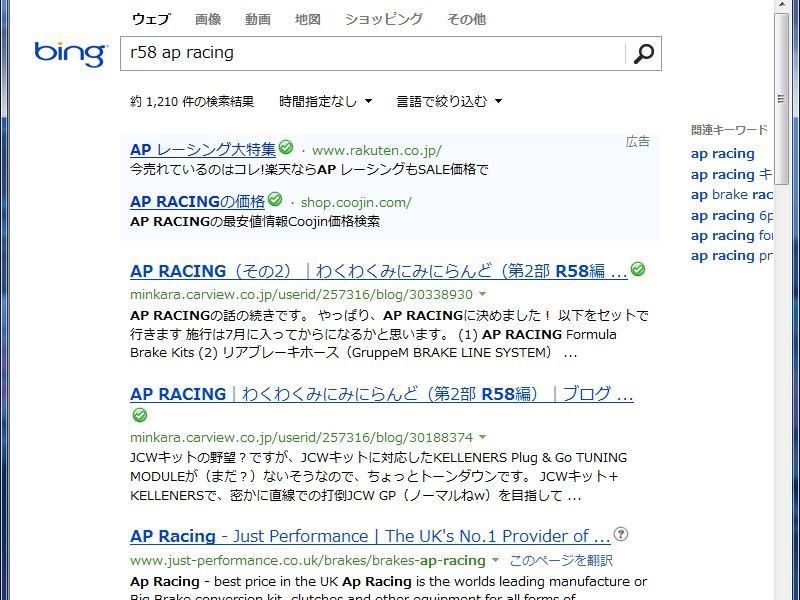
Task: Click related keyword 'ap racing fo'
Action: (x=732, y=236)
